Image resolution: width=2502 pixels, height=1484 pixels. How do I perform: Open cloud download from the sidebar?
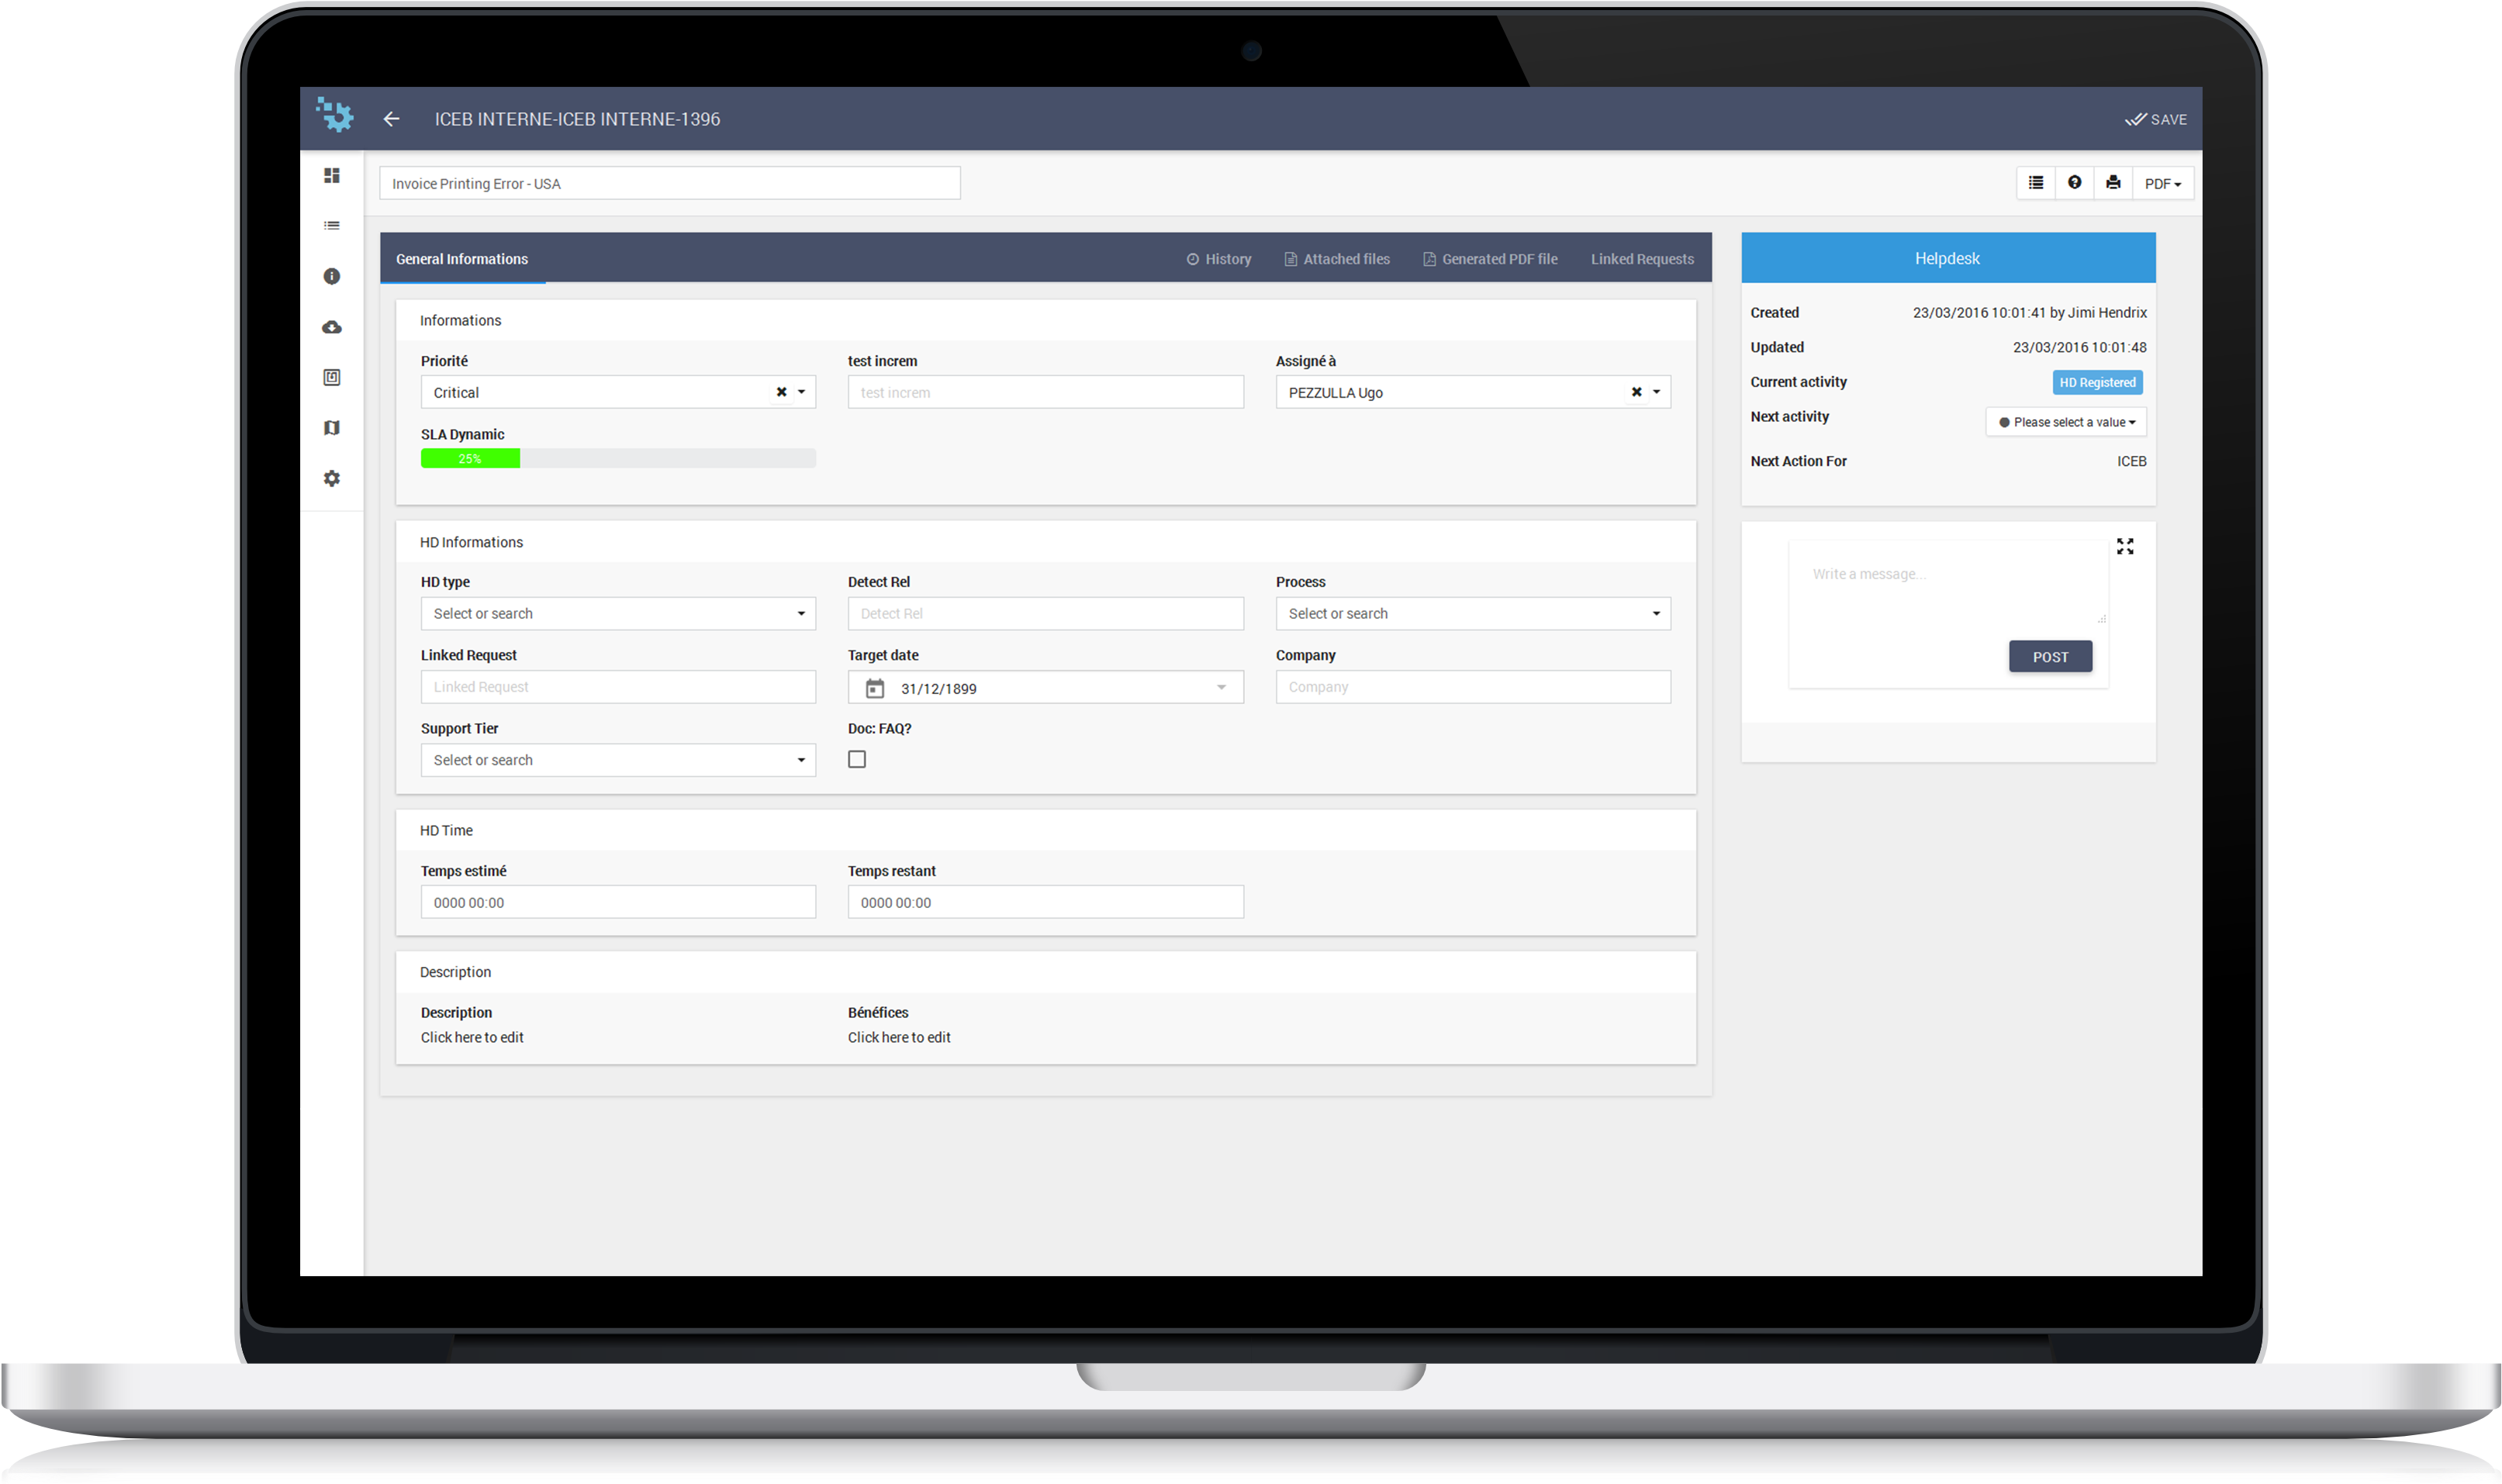331,327
